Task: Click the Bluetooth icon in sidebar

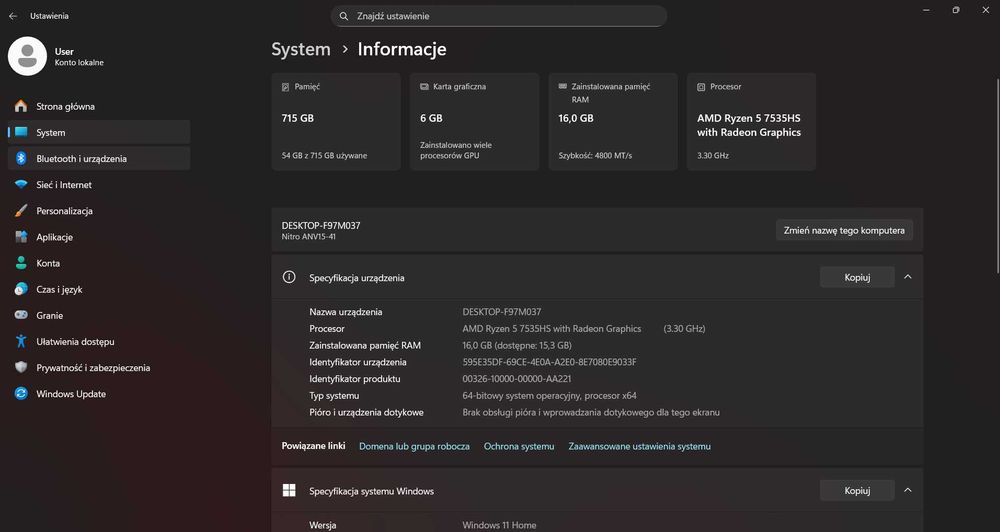Action: tap(21, 158)
